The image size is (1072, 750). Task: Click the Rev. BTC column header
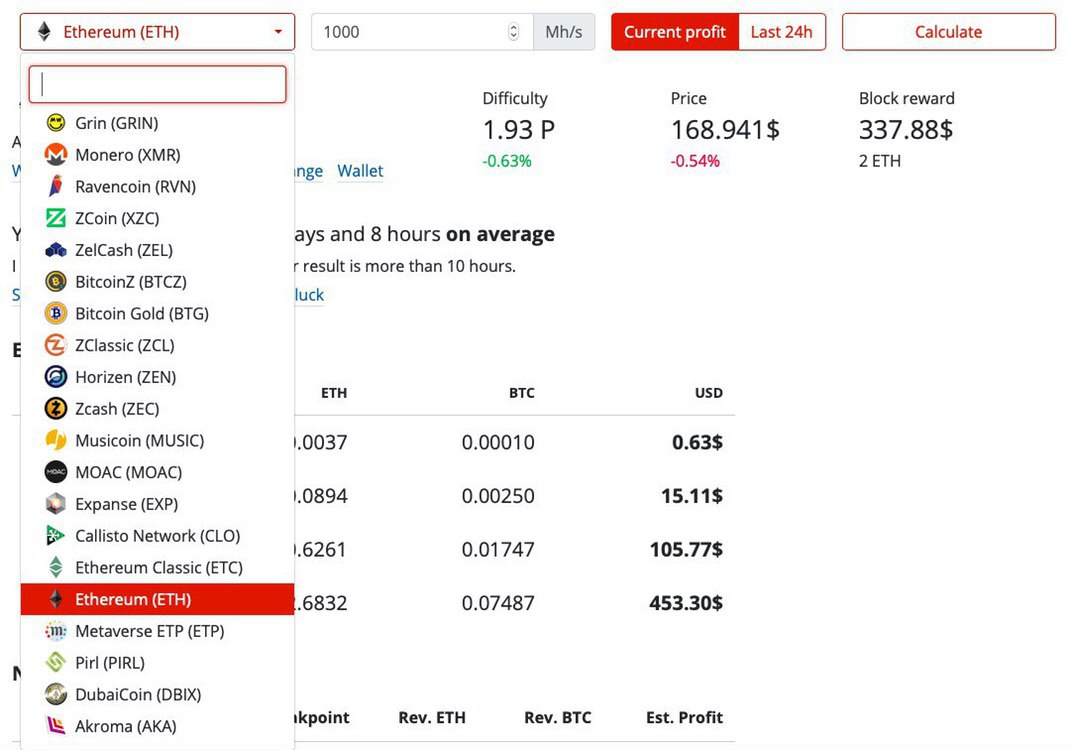(558, 717)
